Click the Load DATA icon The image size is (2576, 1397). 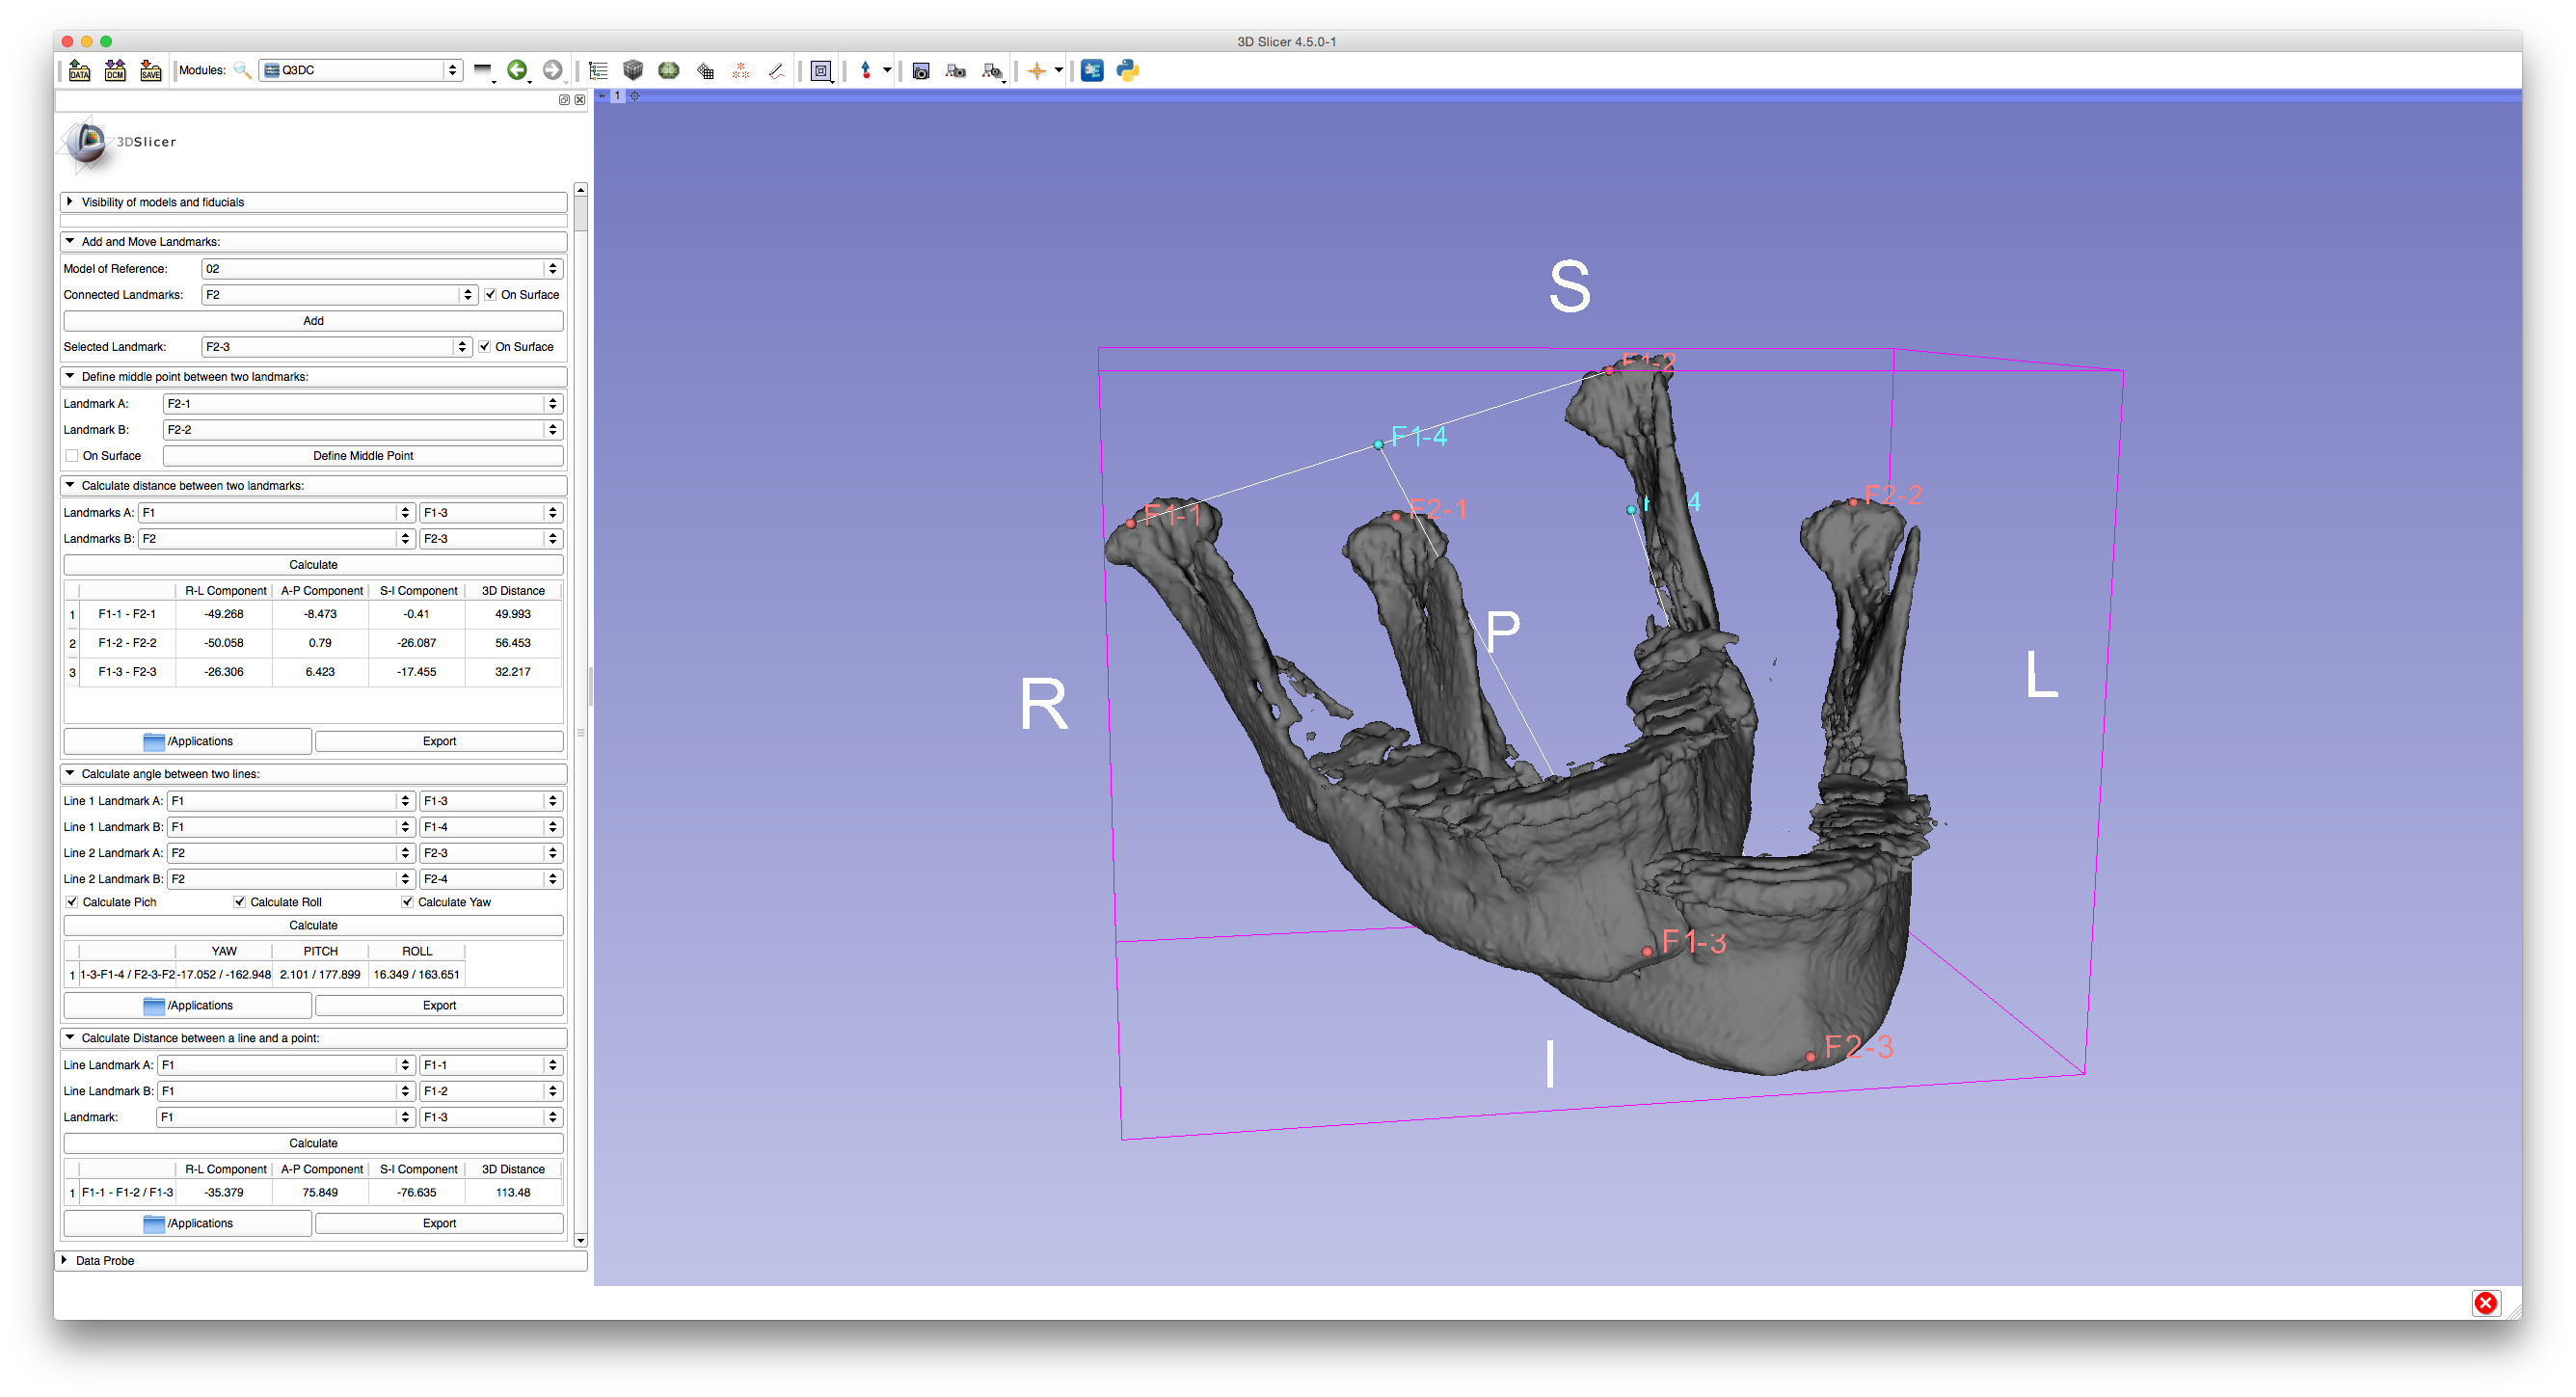click(x=79, y=70)
